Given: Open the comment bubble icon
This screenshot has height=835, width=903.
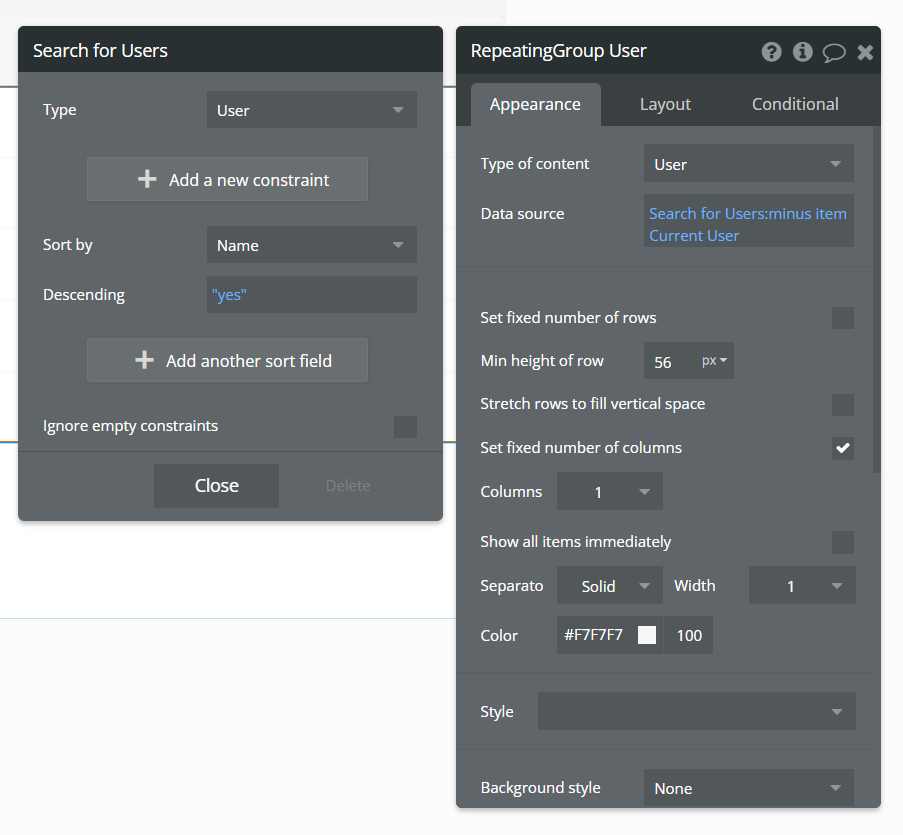Looking at the screenshot, I should [834, 52].
